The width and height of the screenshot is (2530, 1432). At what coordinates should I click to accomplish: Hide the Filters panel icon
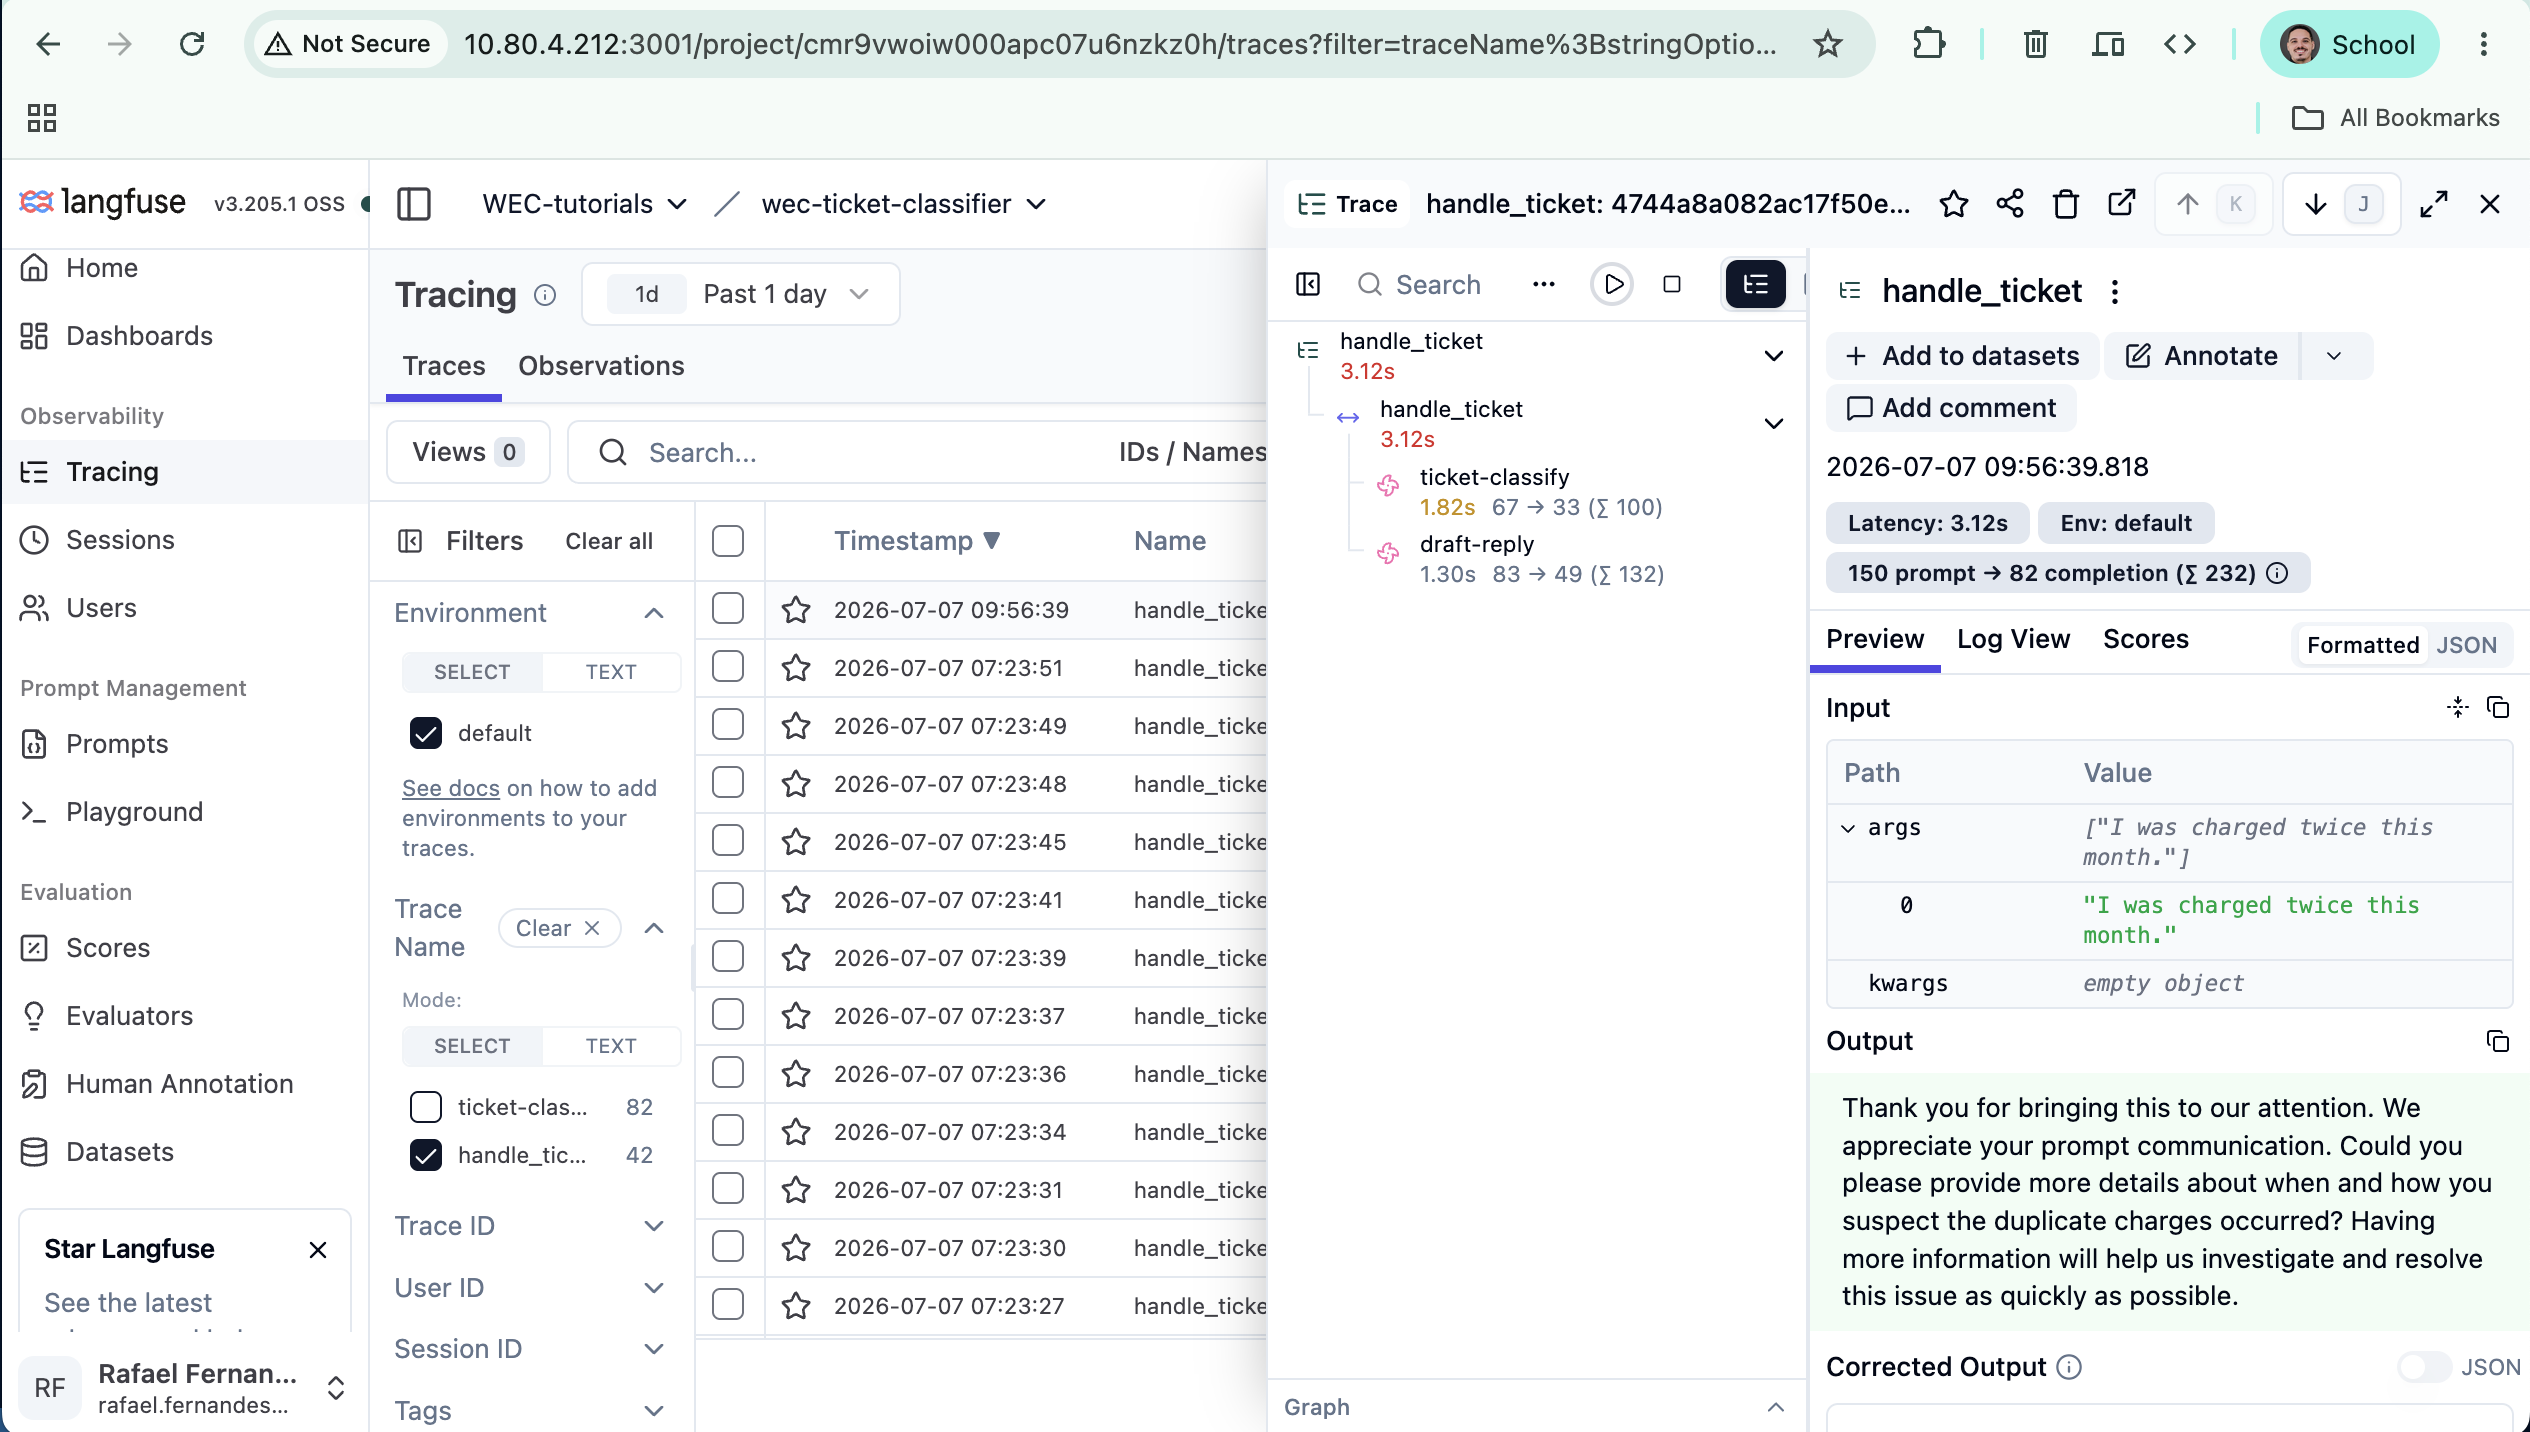411,541
